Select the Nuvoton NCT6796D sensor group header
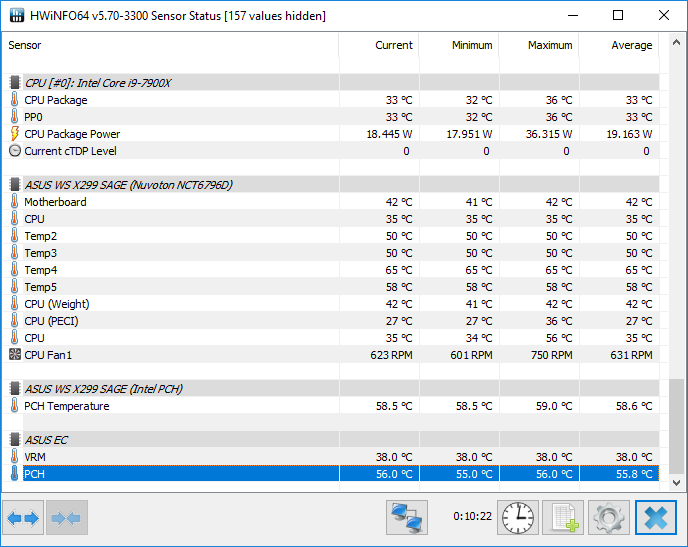Image resolution: width=688 pixels, height=547 pixels. (x=334, y=185)
